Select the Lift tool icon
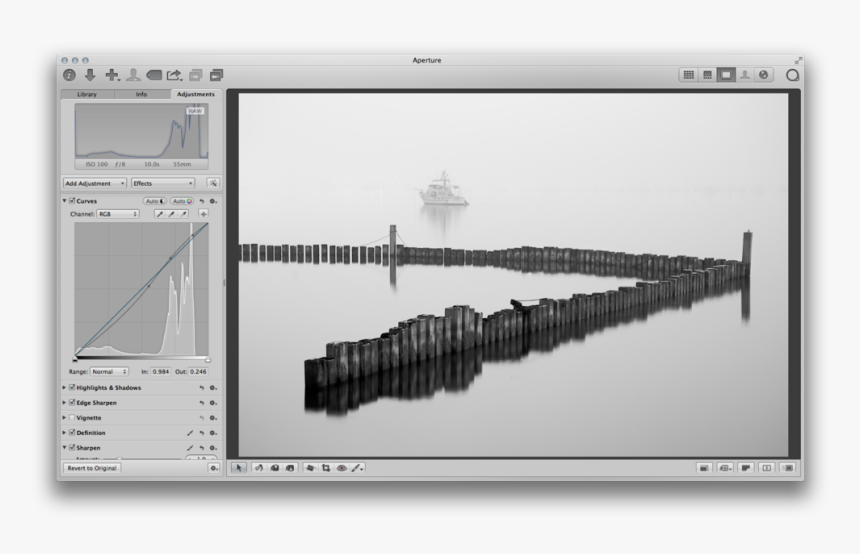860x554 pixels. pyautogui.click(x=275, y=468)
